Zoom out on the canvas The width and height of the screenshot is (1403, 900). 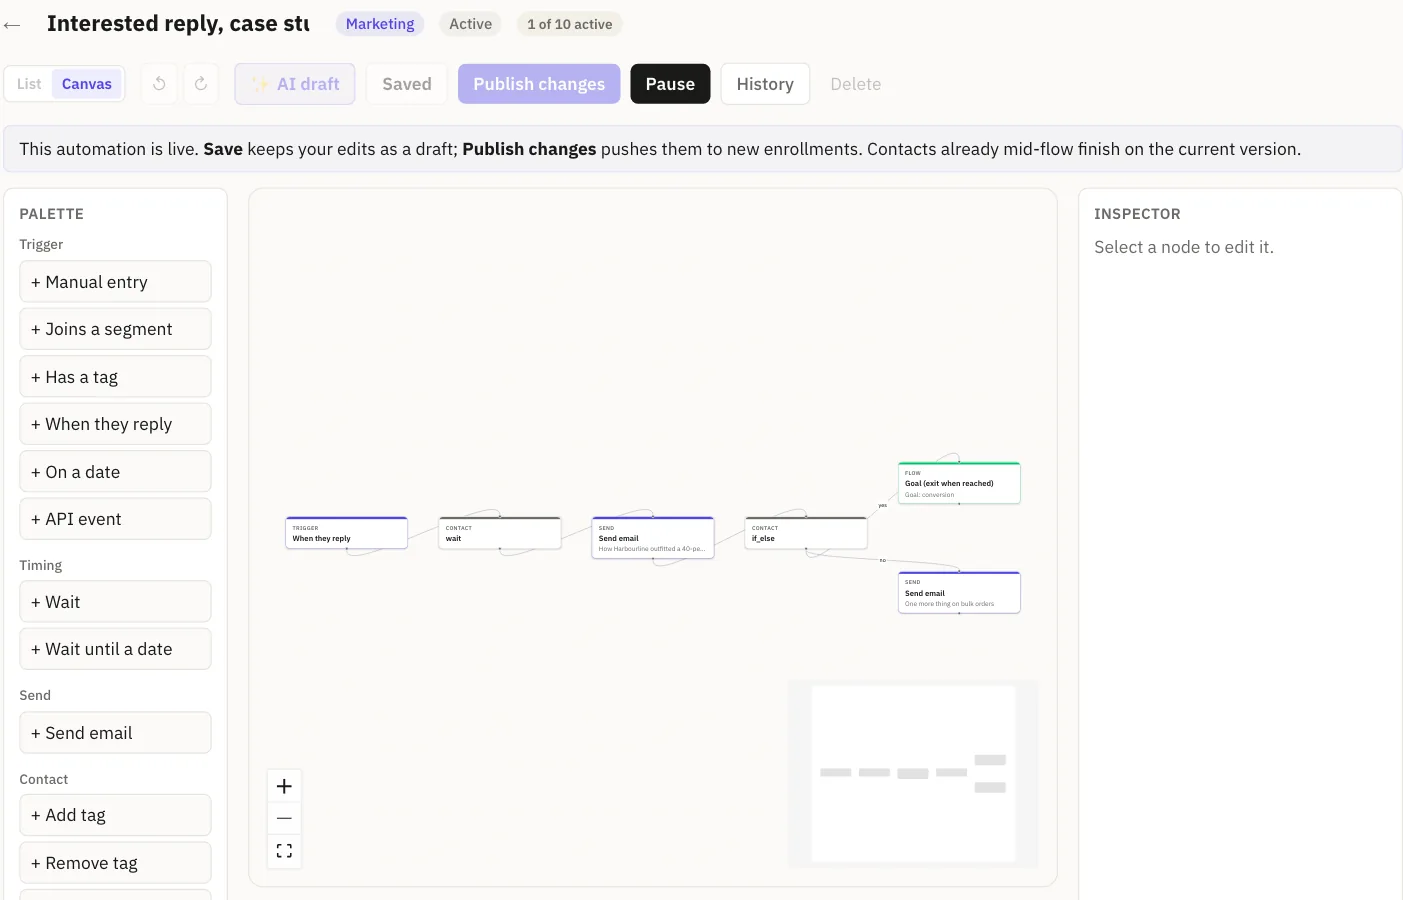pyautogui.click(x=284, y=818)
